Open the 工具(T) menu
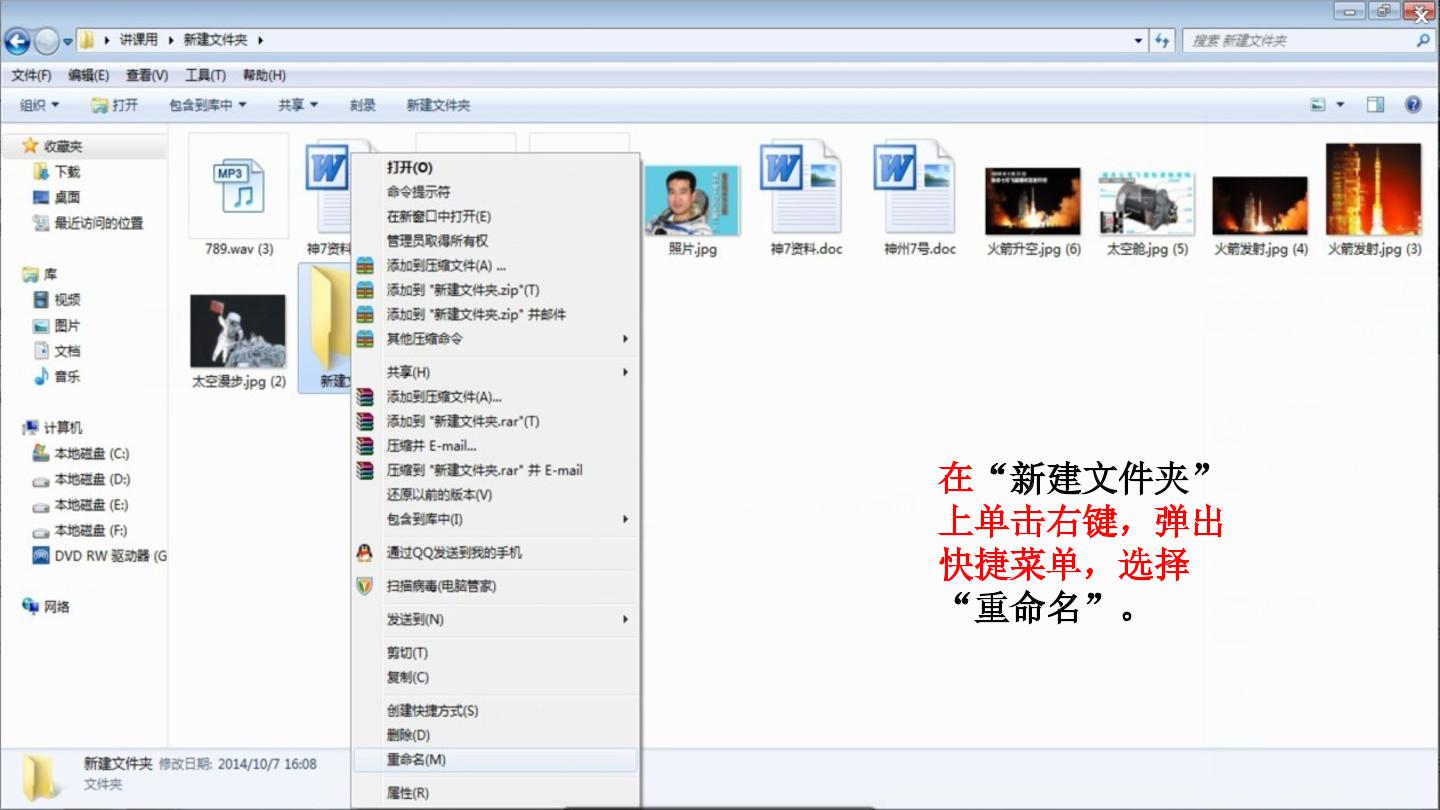1440x810 pixels. pos(205,75)
